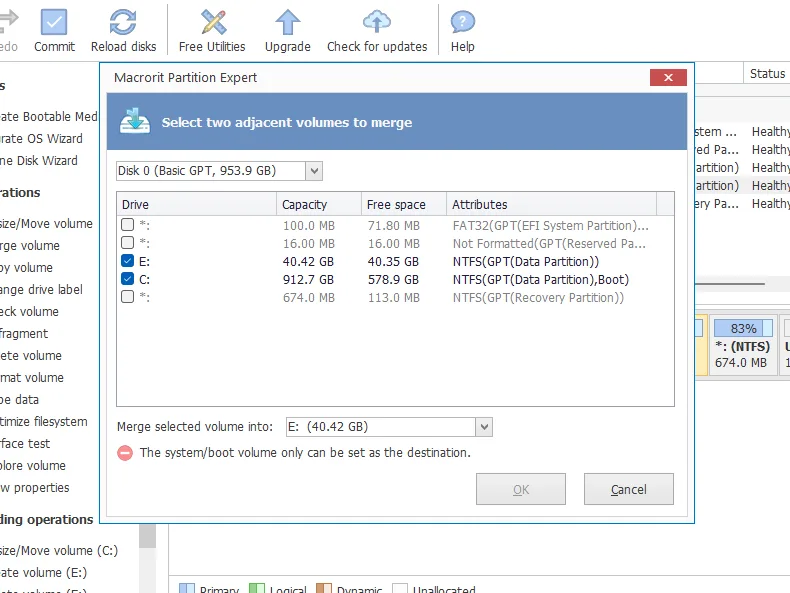Click the Upgrade arrow icon

287,22
